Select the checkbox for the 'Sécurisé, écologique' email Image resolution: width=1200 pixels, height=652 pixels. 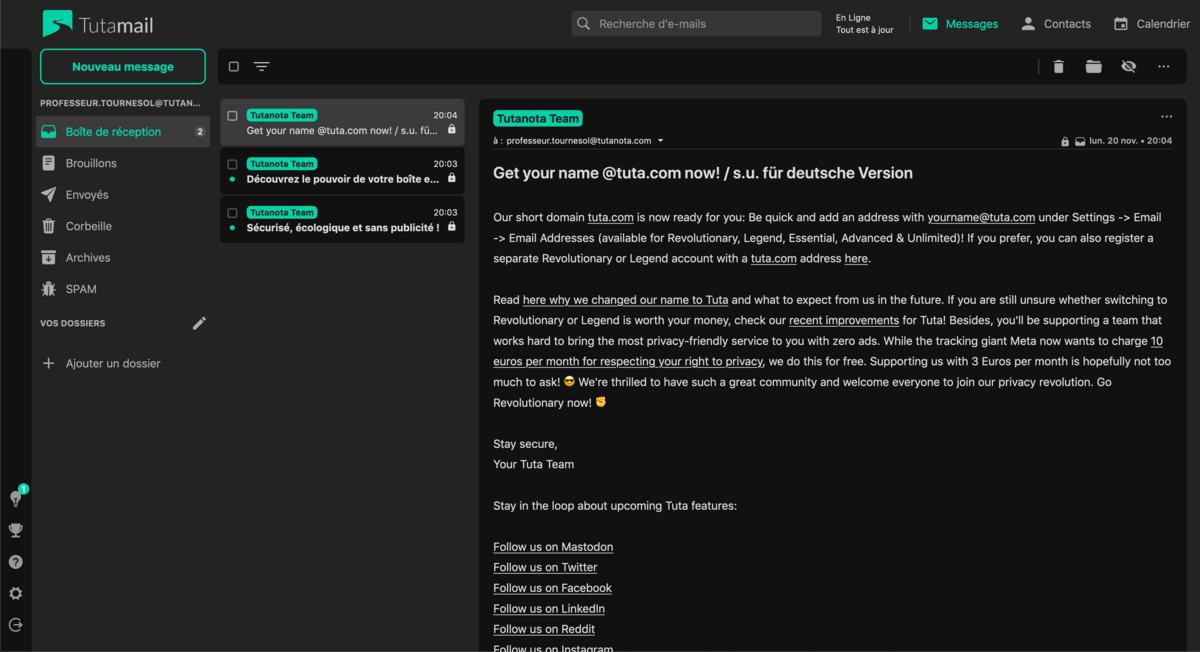[233, 213]
